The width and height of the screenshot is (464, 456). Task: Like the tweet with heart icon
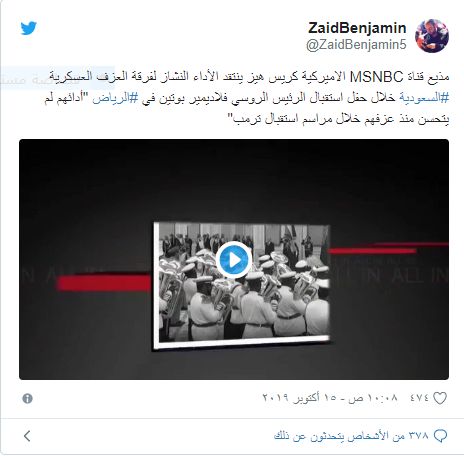440,398
